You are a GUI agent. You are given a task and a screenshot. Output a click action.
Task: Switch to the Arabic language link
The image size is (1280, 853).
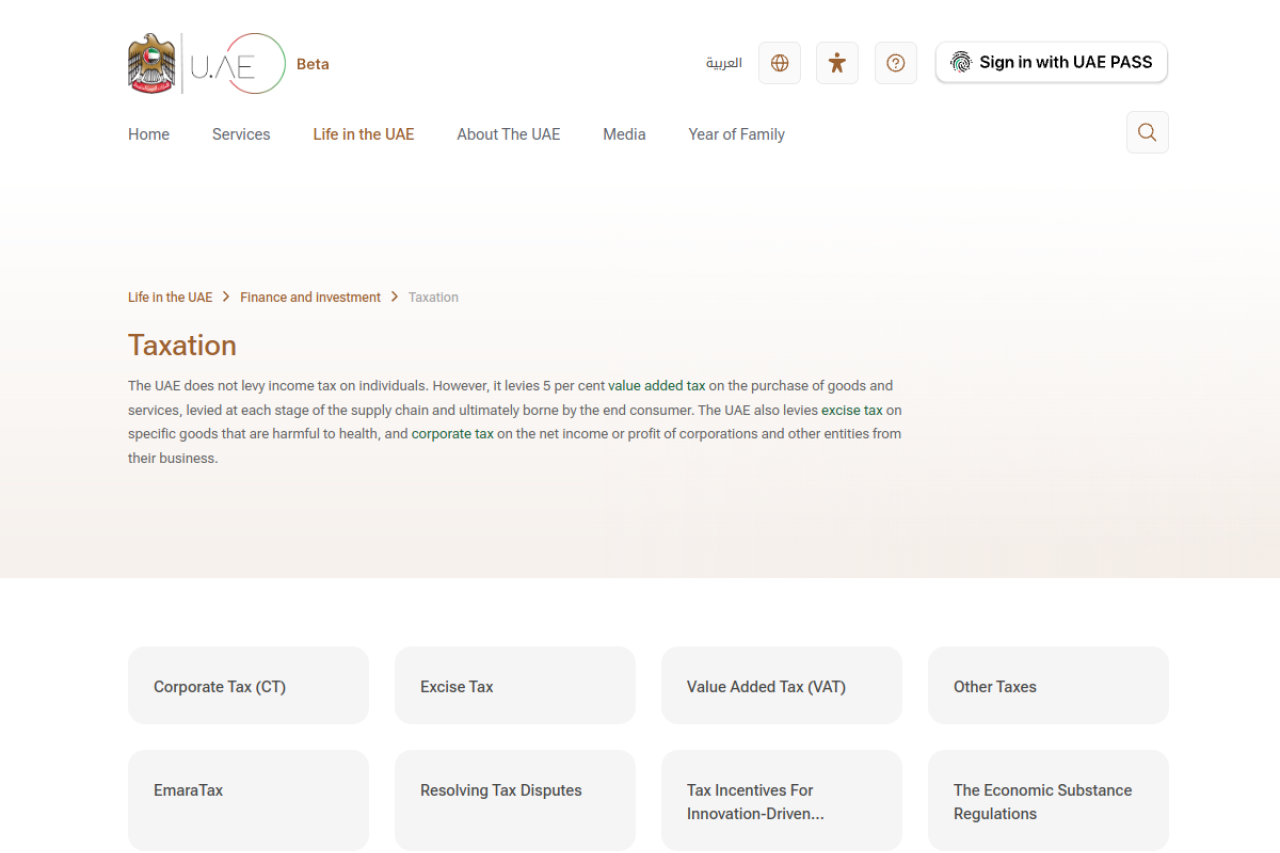pyautogui.click(x=724, y=63)
